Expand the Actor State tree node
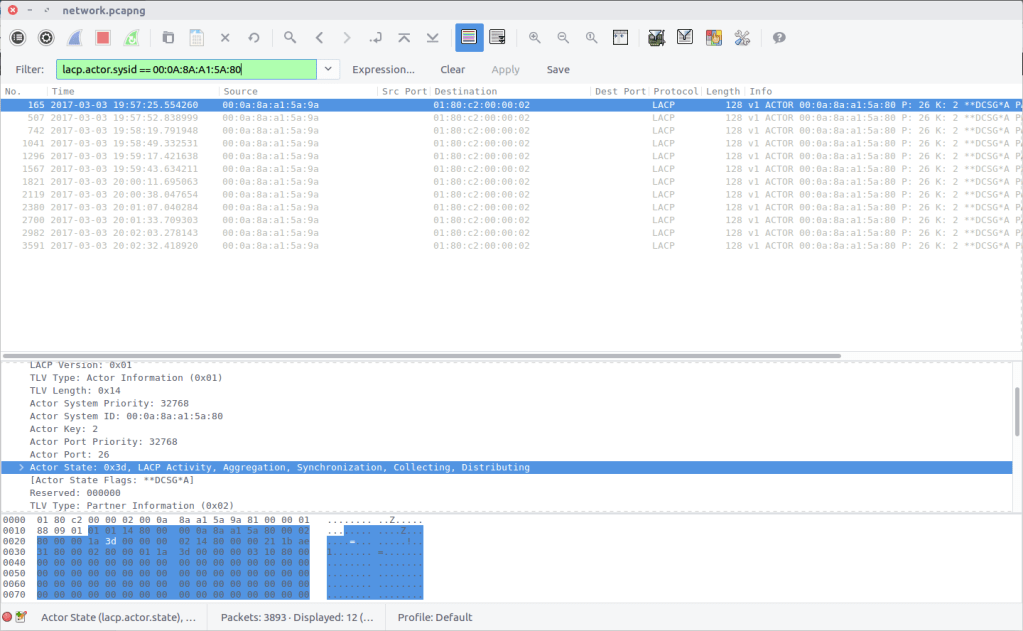 point(21,467)
